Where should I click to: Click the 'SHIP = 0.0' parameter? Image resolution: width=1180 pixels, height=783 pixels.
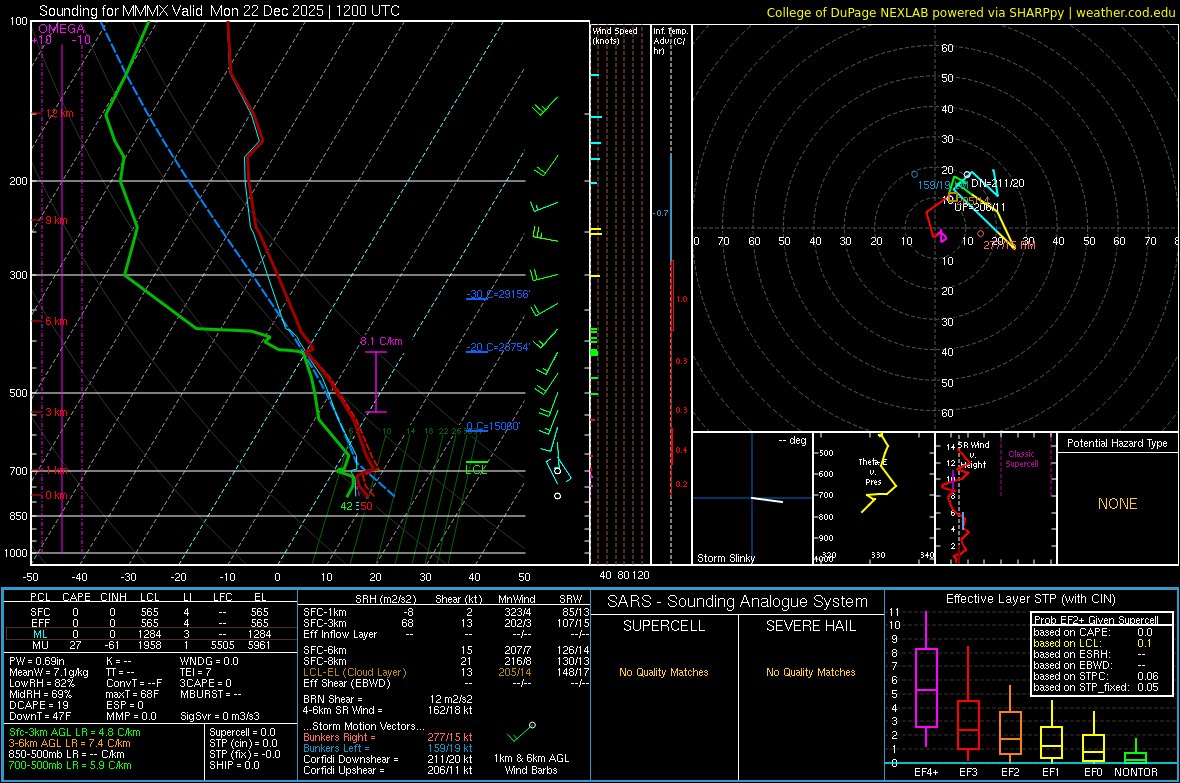coord(234,766)
